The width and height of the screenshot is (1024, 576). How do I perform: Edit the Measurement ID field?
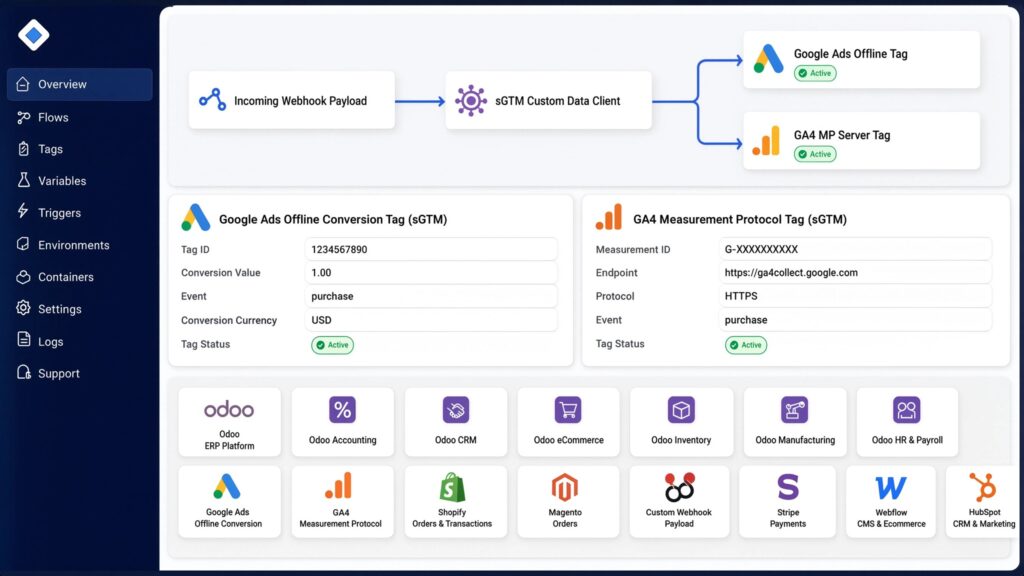coord(855,249)
